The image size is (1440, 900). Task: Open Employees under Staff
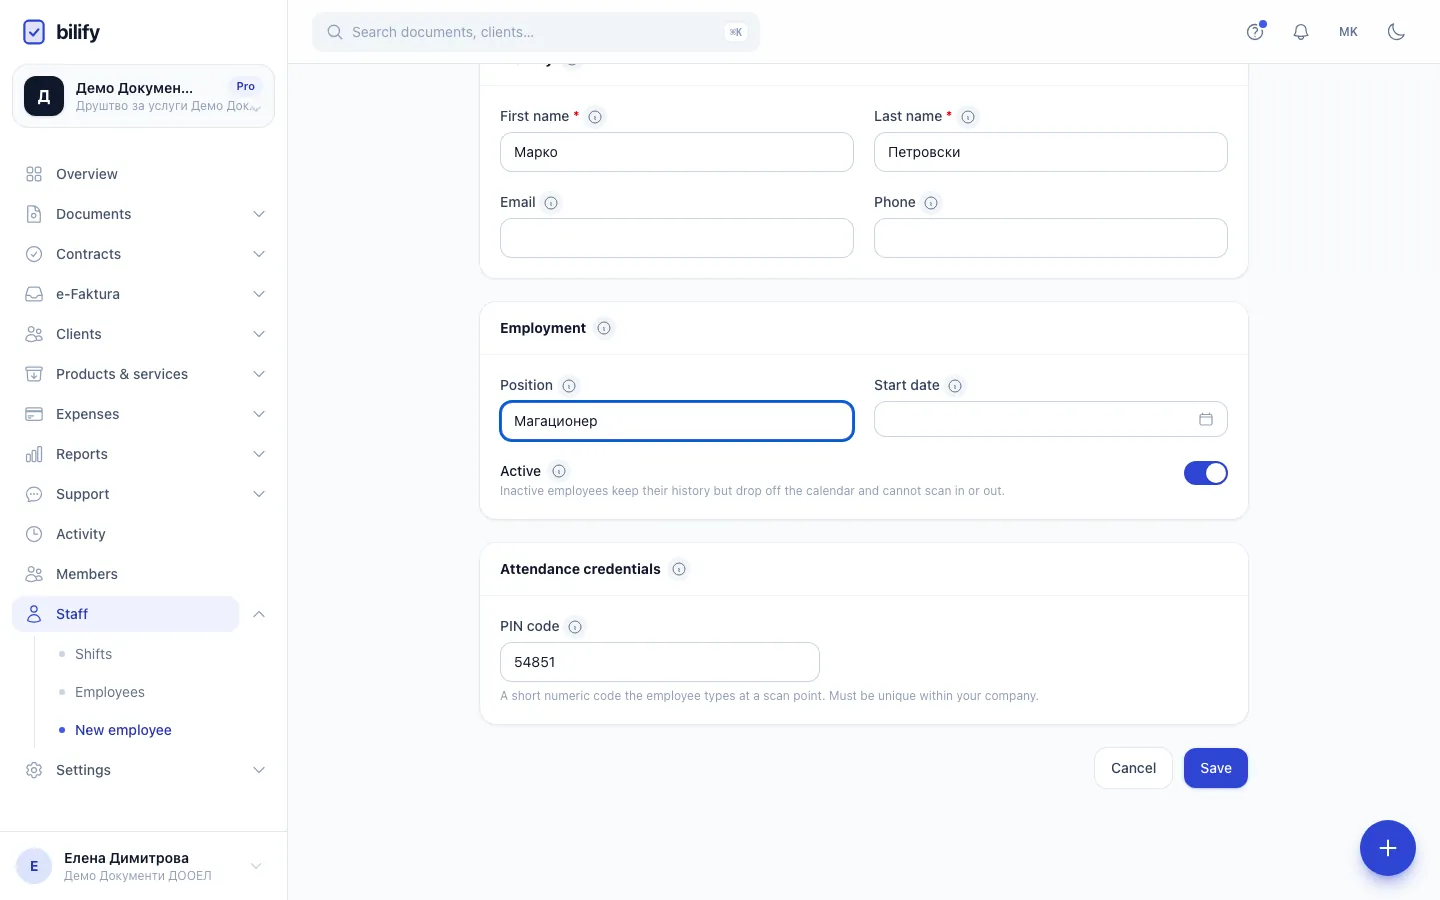tap(110, 692)
